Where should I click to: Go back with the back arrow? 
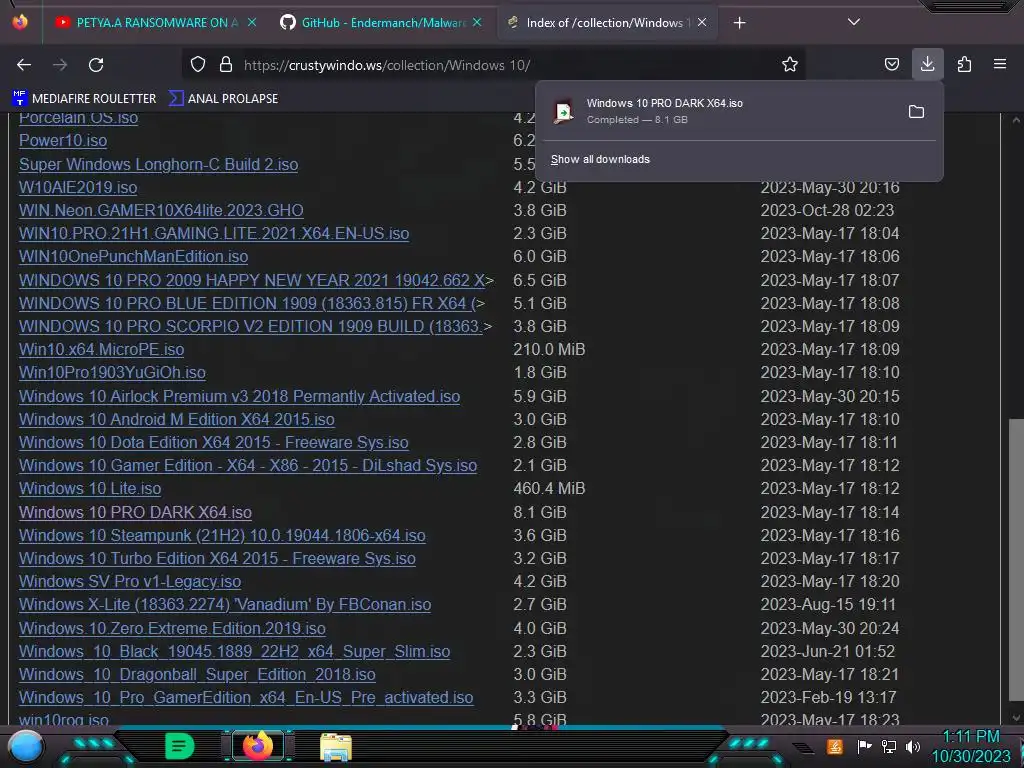(24, 65)
